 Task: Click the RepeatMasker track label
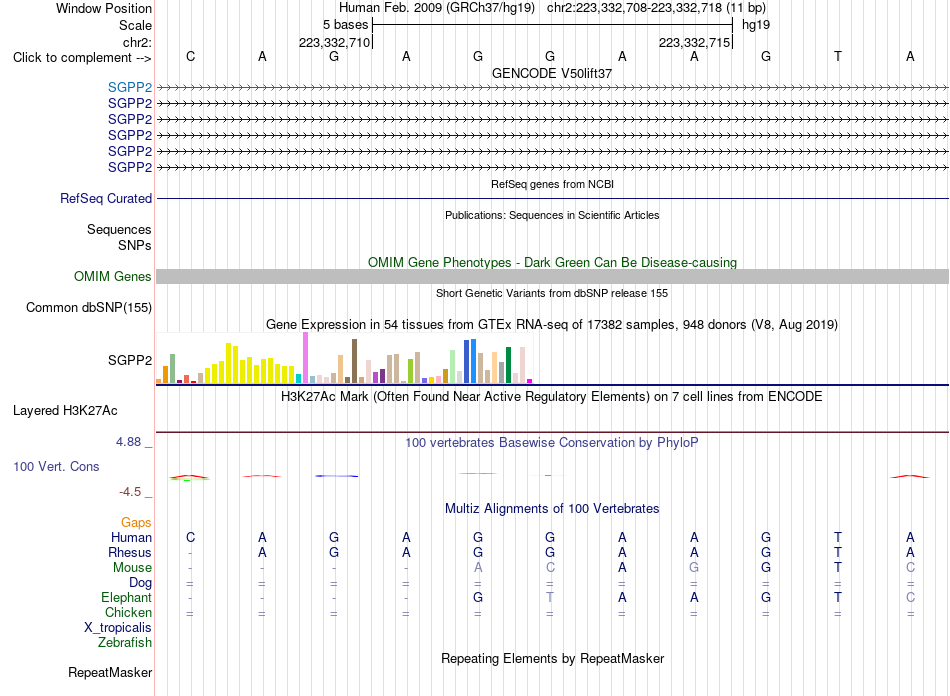[x=110, y=672]
